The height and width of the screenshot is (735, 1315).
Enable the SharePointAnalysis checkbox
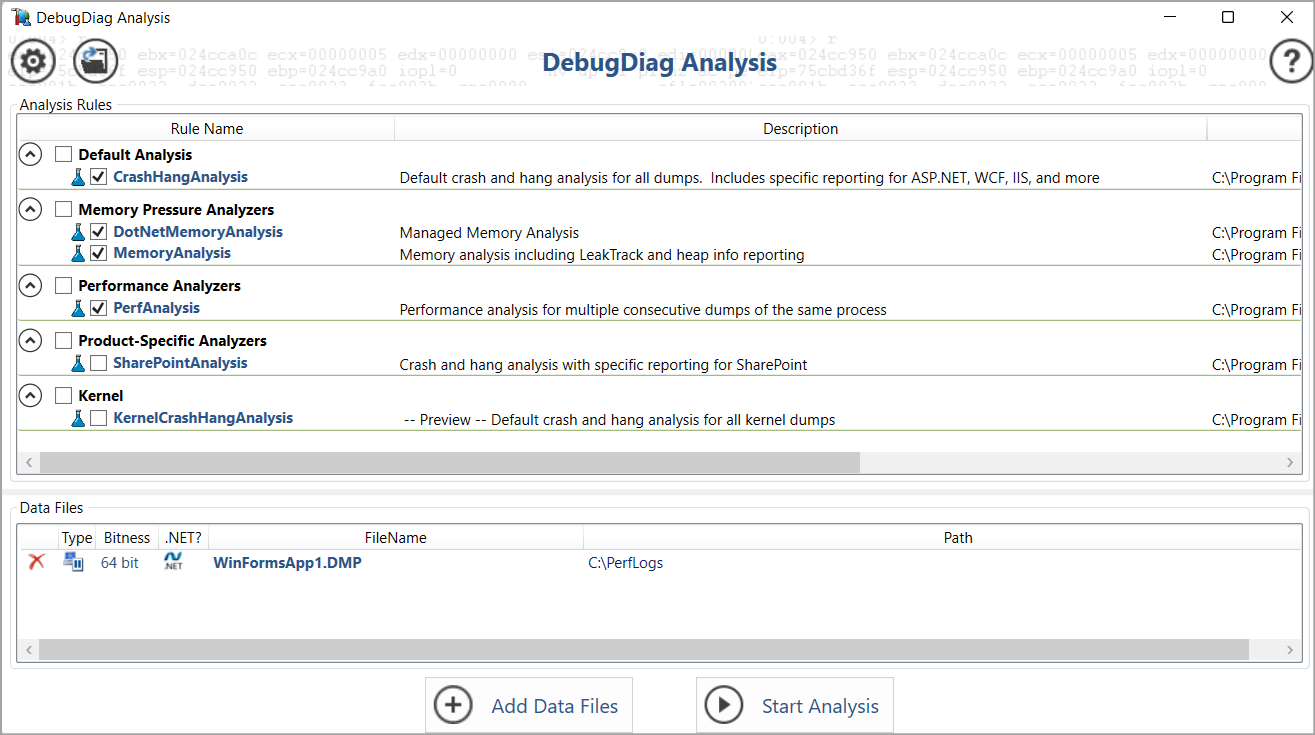(x=98, y=363)
